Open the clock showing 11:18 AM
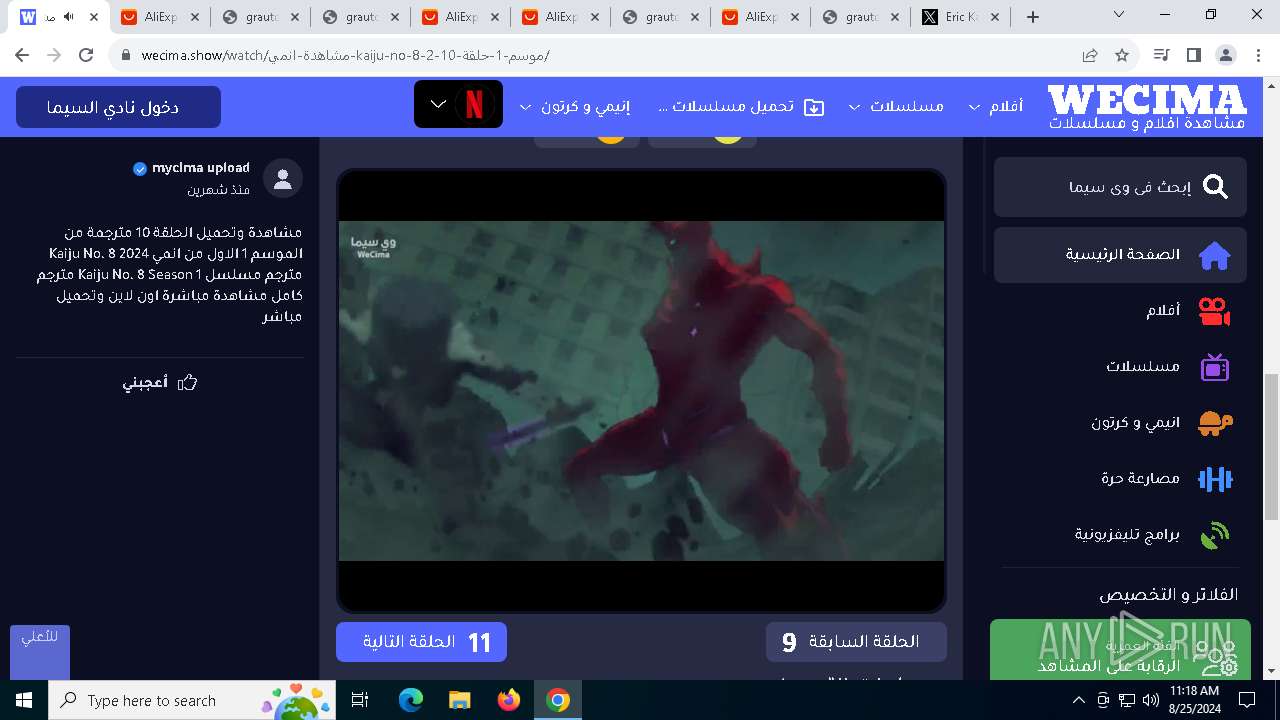The height and width of the screenshot is (720, 1280). pos(1194,700)
